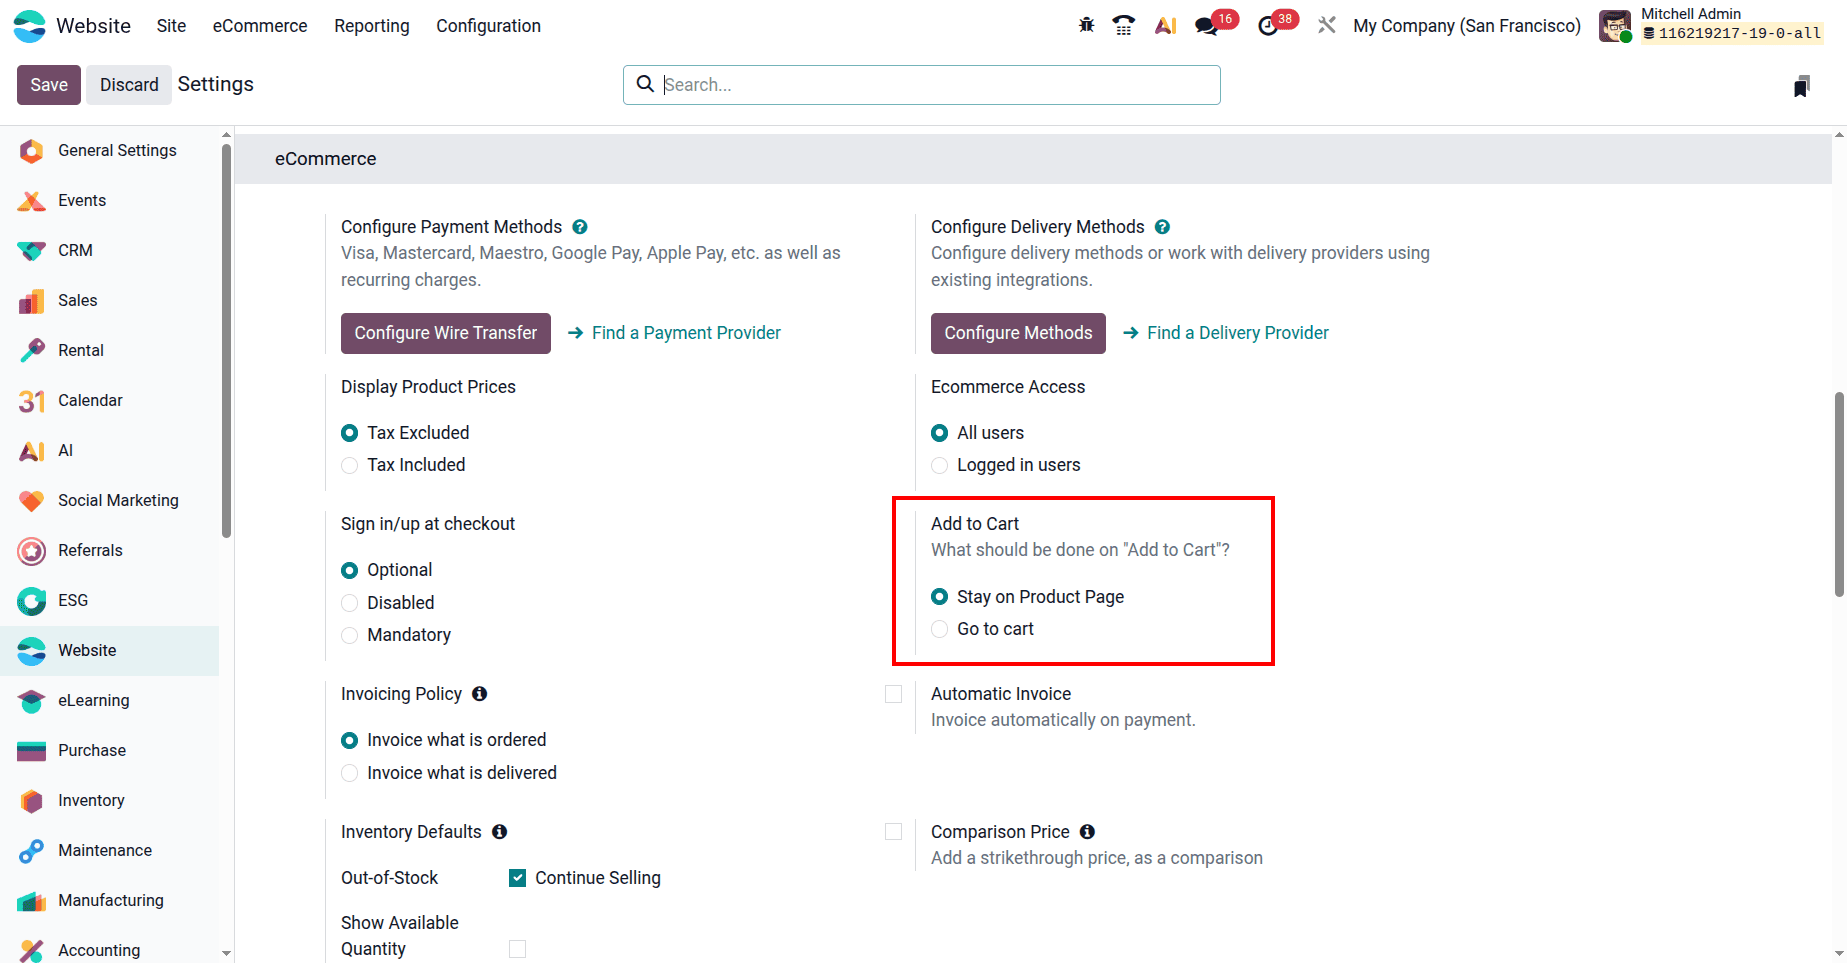Screen dimensions: 1847x963
Task: Click the wrench tools icon in navbar
Action: (x=1327, y=25)
